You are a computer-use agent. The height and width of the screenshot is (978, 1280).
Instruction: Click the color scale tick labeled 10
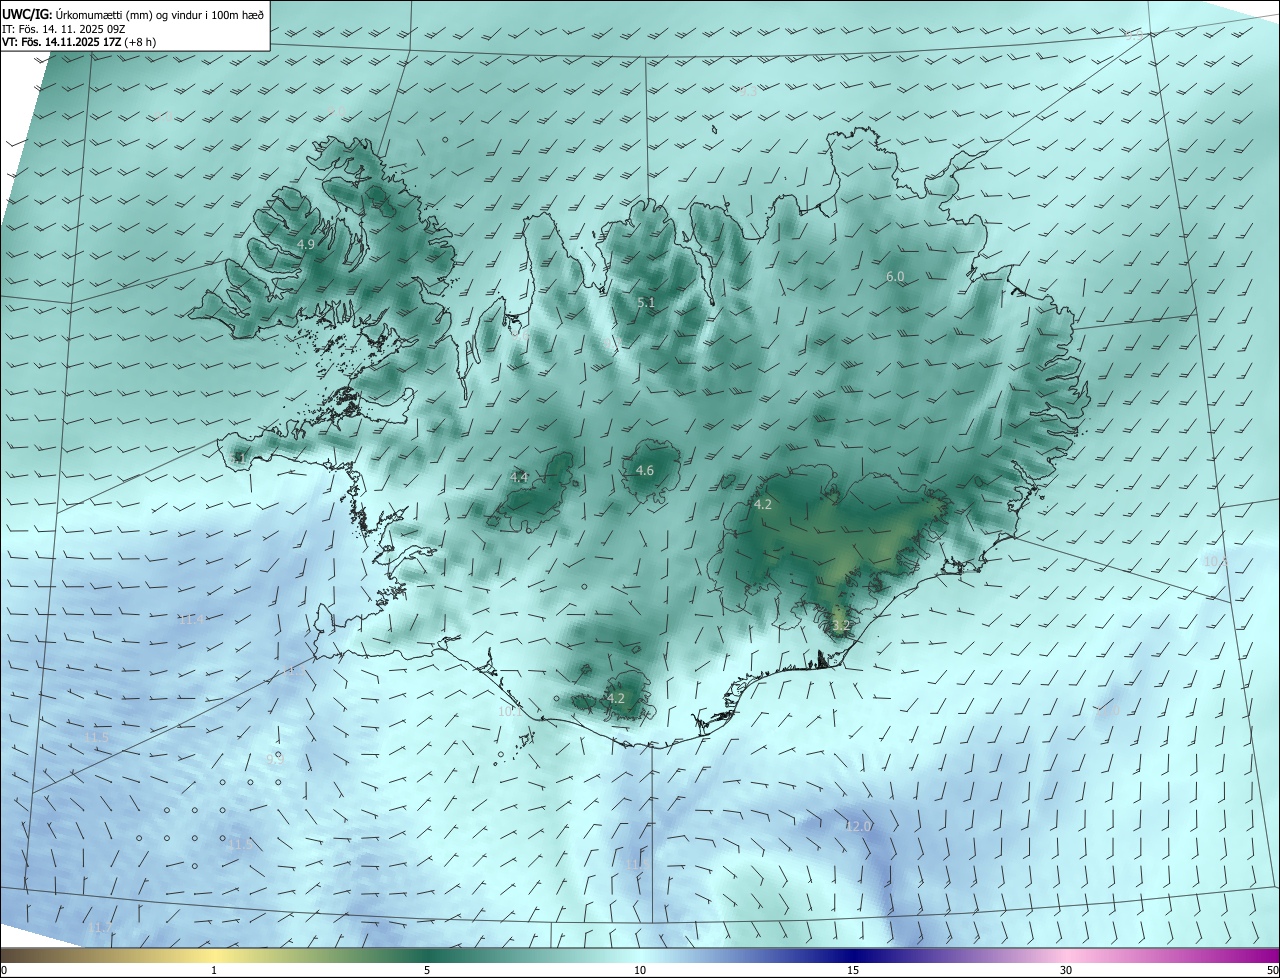tap(640, 970)
